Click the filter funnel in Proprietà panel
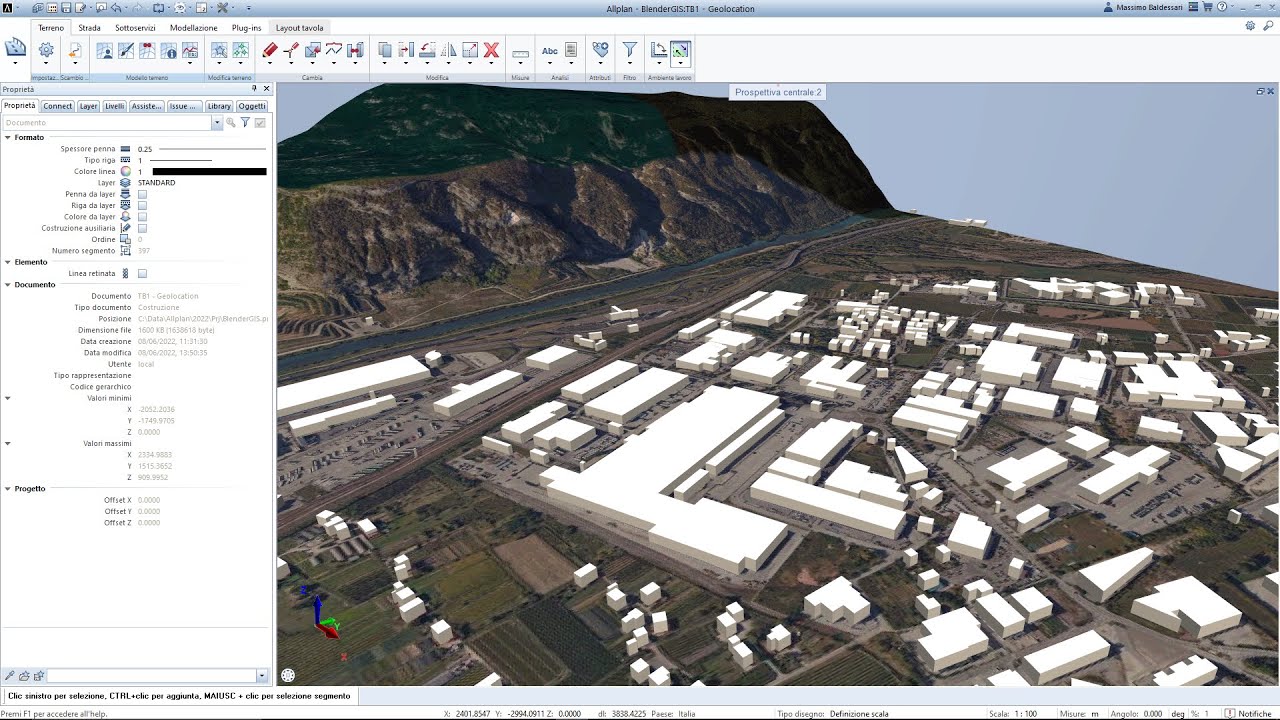Image resolution: width=1280 pixels, height=720 pixels. point(245,122)
